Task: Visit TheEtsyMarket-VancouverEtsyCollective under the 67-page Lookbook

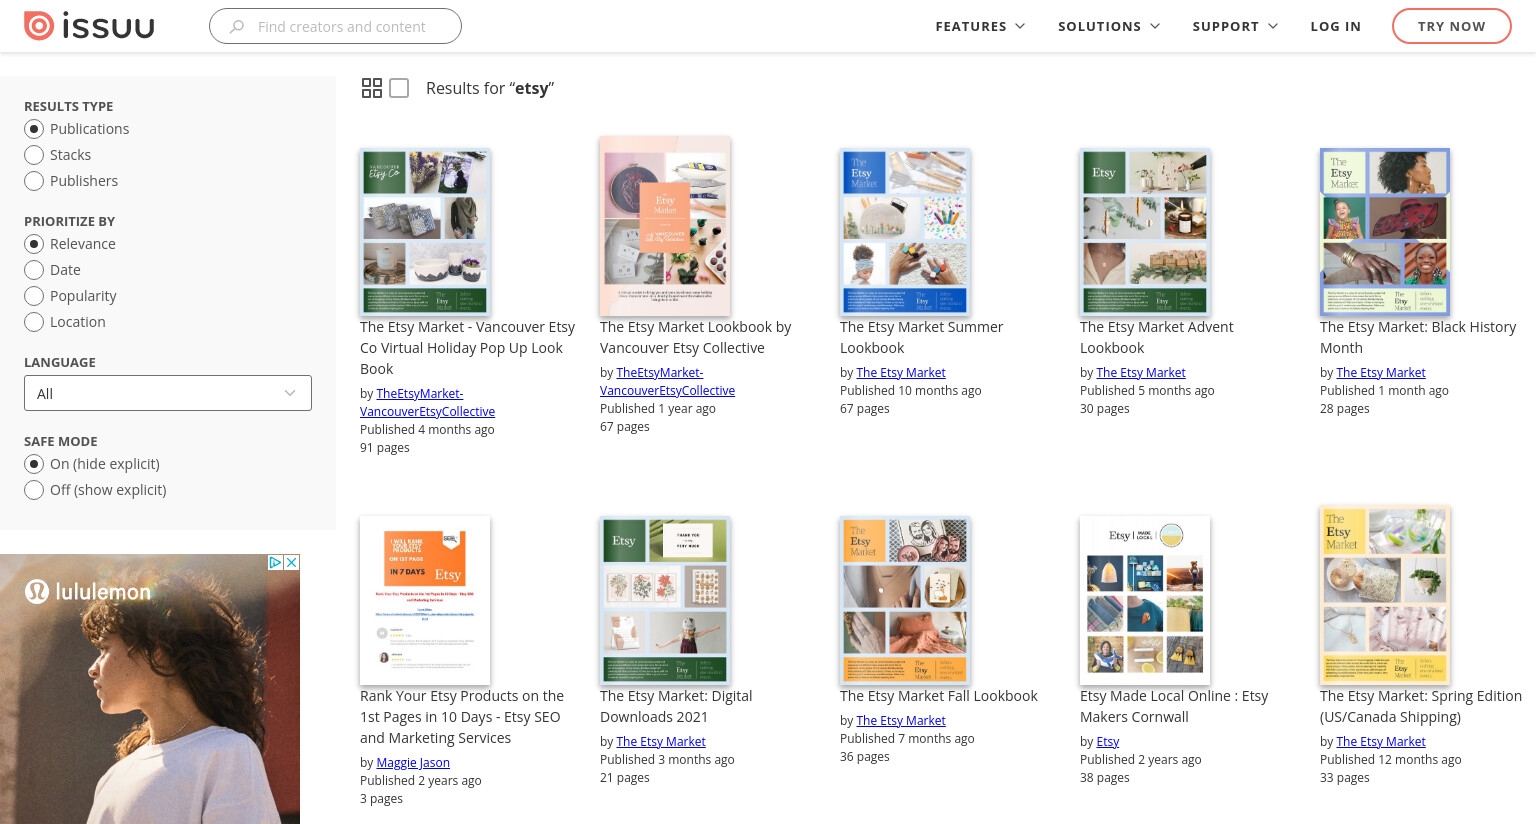Action: tap(668, 382)
